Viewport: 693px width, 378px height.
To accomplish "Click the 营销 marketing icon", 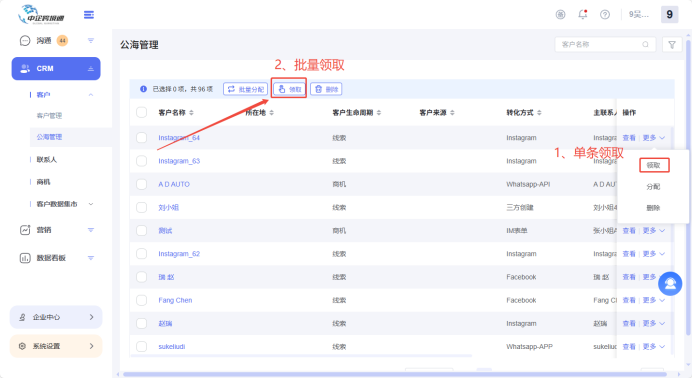I will click(x=25, y=230).
